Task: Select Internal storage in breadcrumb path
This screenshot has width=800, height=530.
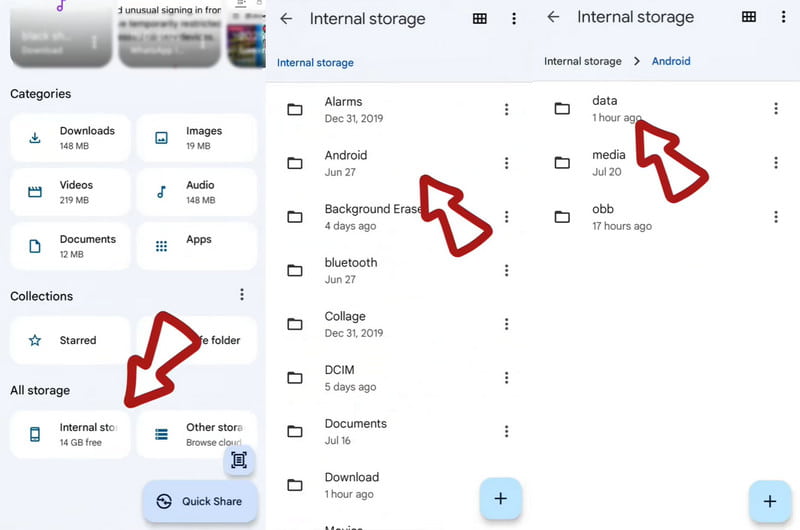Action: tap(582, 61)
